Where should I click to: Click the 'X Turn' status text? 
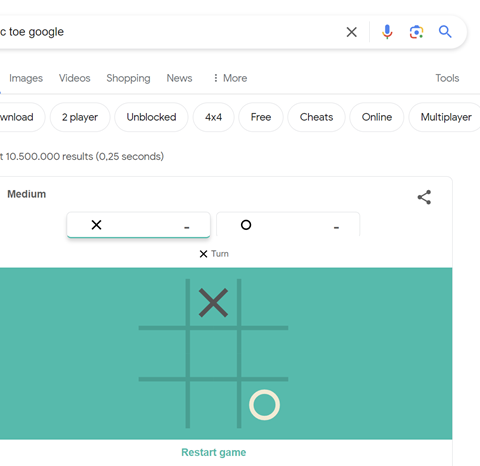(214, 254)
